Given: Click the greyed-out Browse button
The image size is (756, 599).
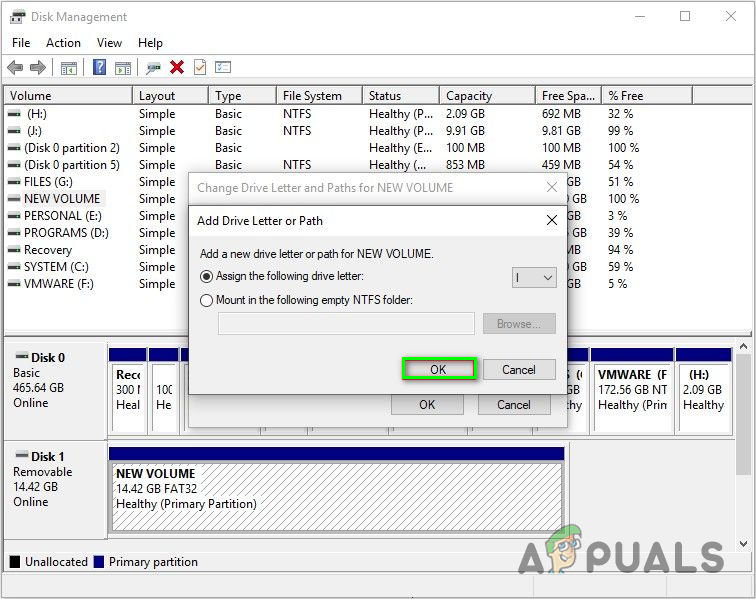Looking at the screenshot, I should point(519,324).
